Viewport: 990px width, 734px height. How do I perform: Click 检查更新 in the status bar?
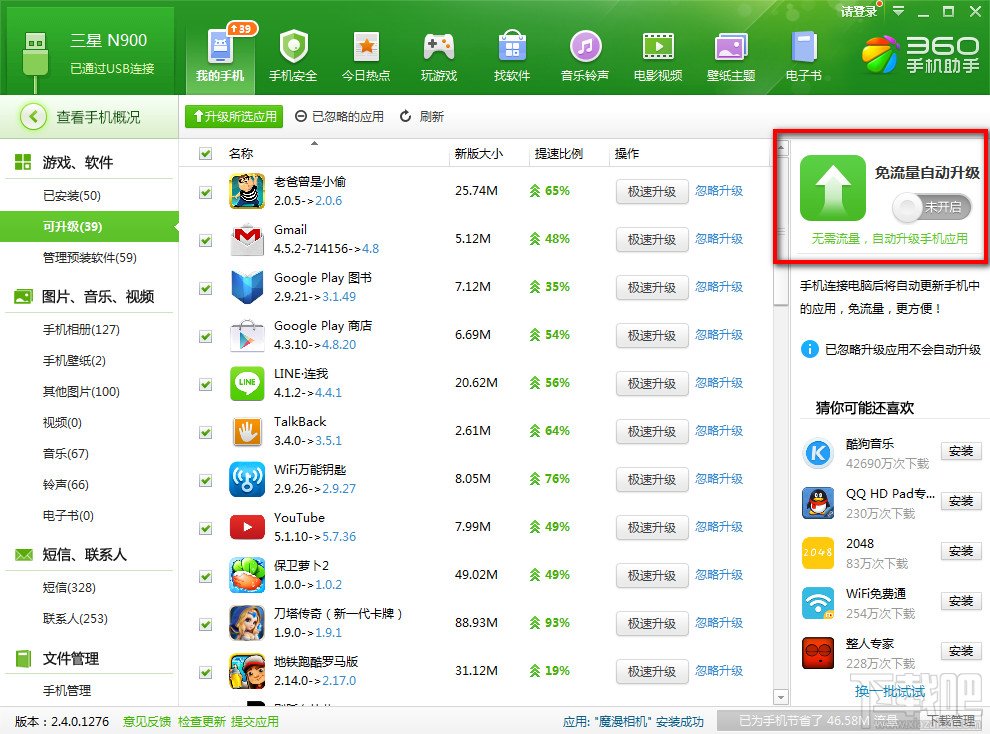click(x=201, y=721)
